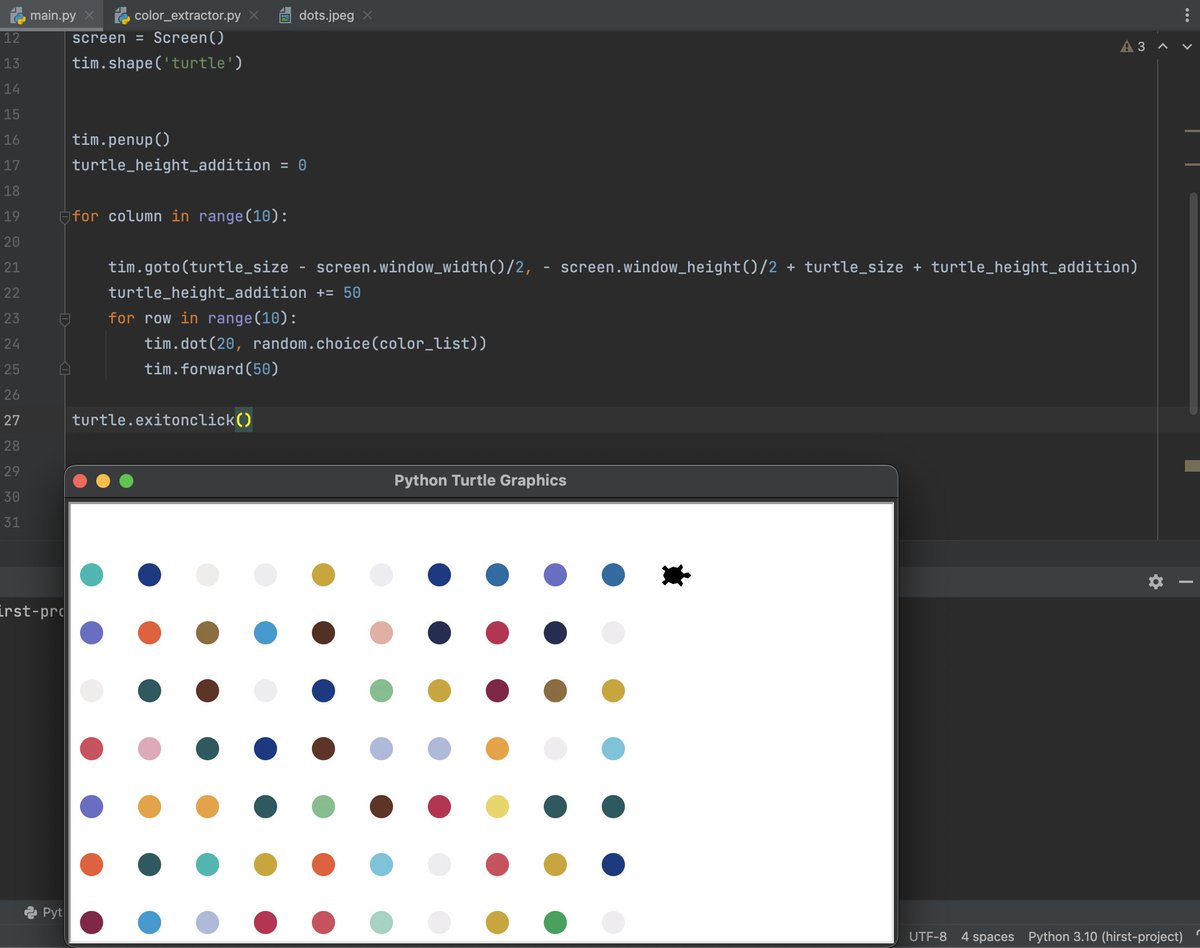
Task: Zoom the Python Turtle Graphics window
Action: point(126,481)
